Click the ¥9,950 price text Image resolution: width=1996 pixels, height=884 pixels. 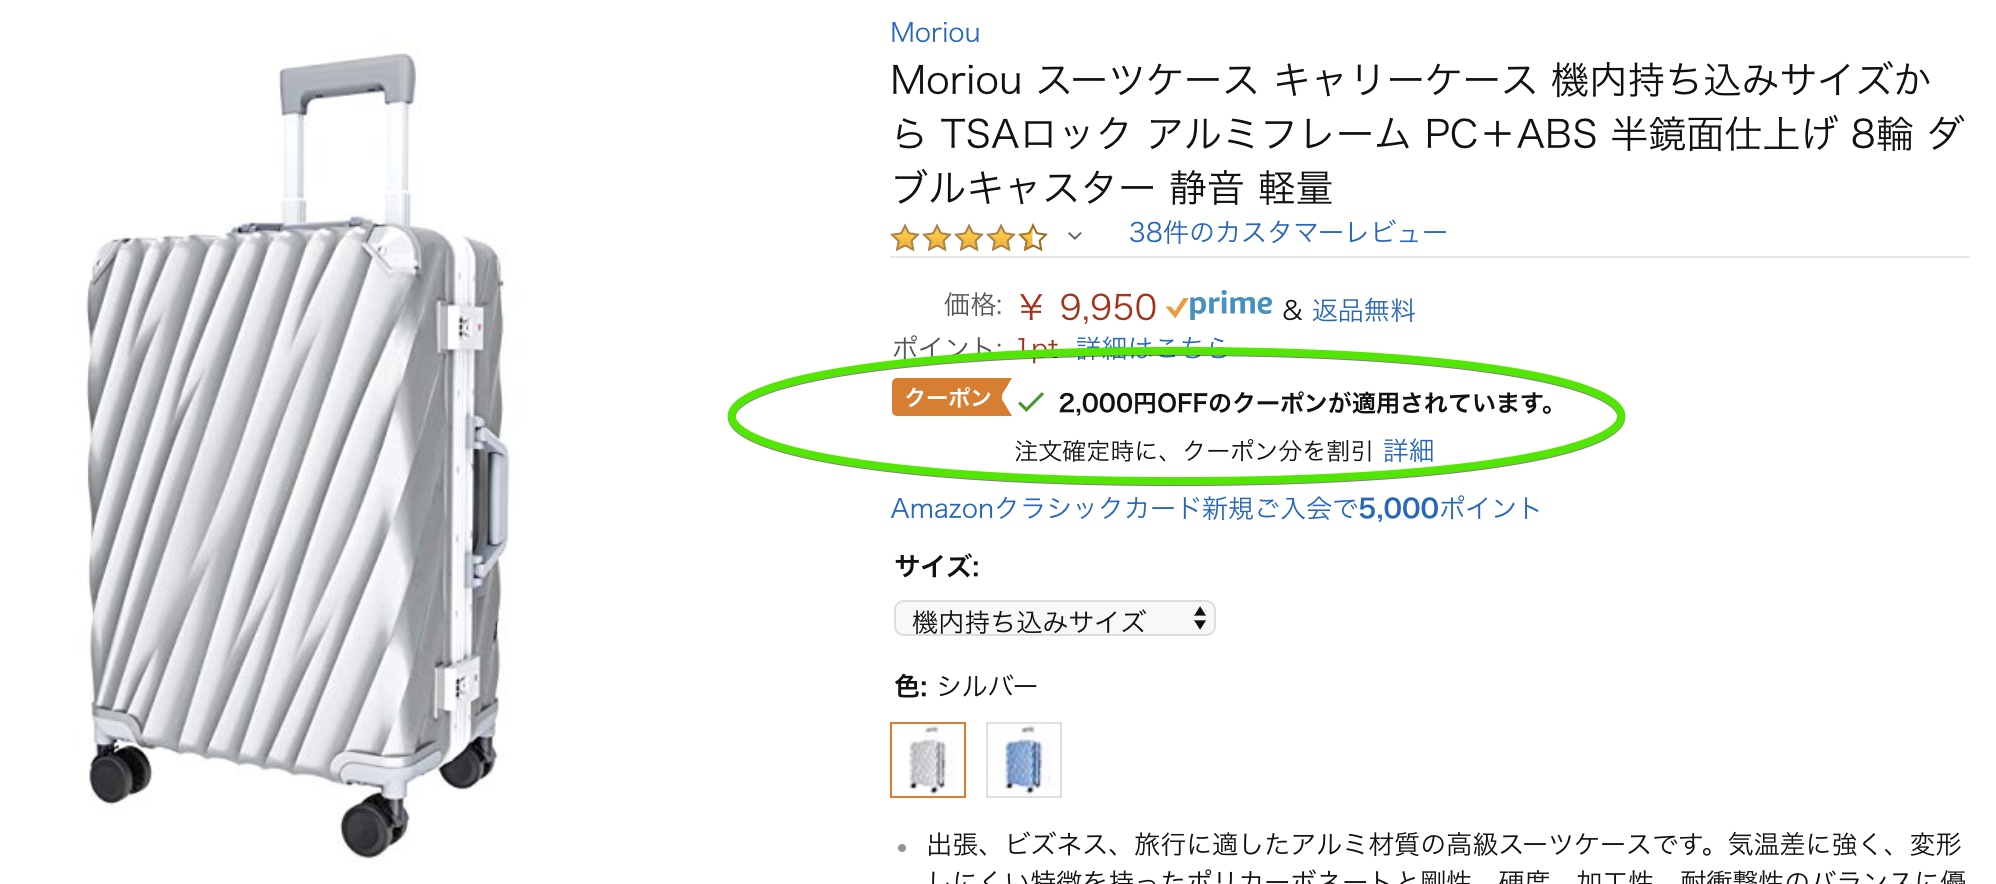click(x=1088, y=307)
